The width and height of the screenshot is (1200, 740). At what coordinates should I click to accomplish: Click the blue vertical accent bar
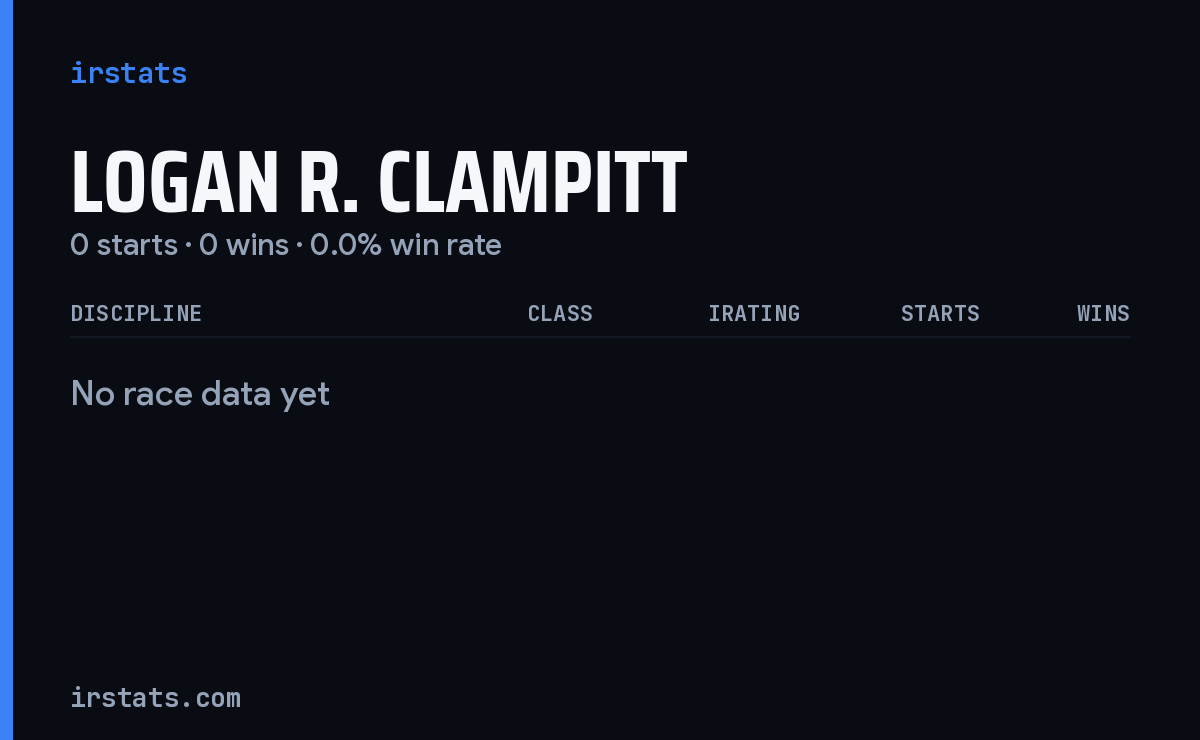(6, 370)
